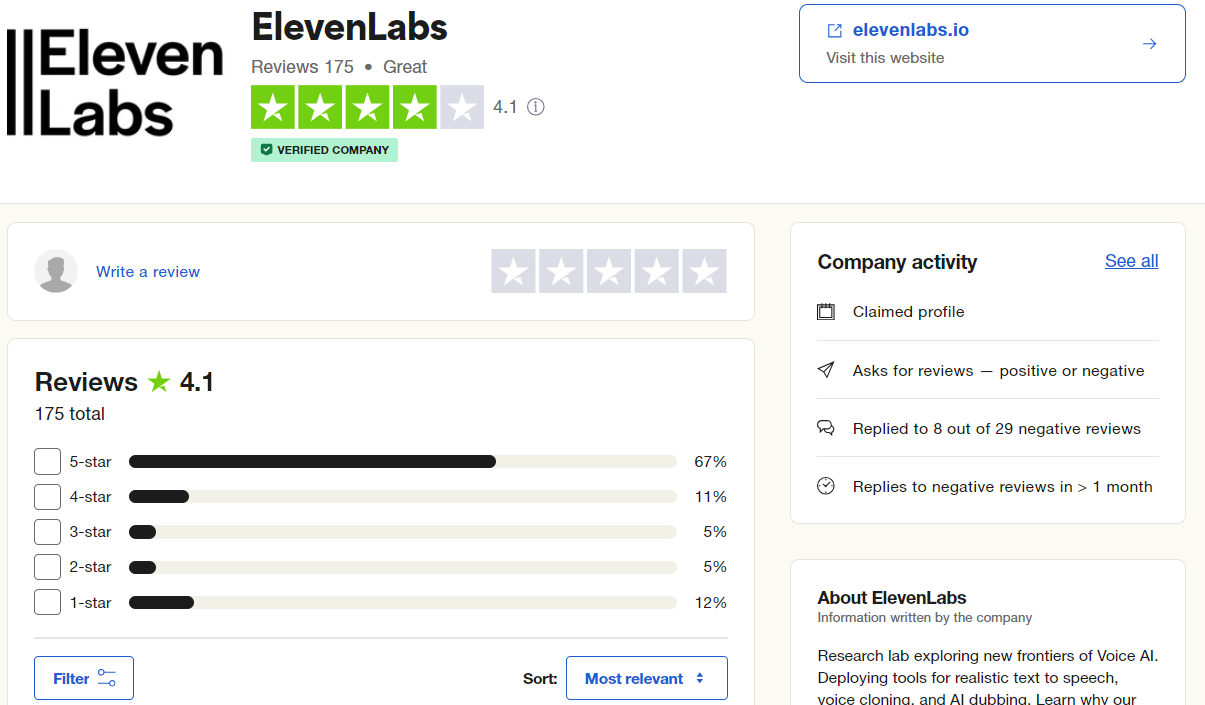Enable the 1-star filter checkbox
1205x705 pixels.
[47, 602]
